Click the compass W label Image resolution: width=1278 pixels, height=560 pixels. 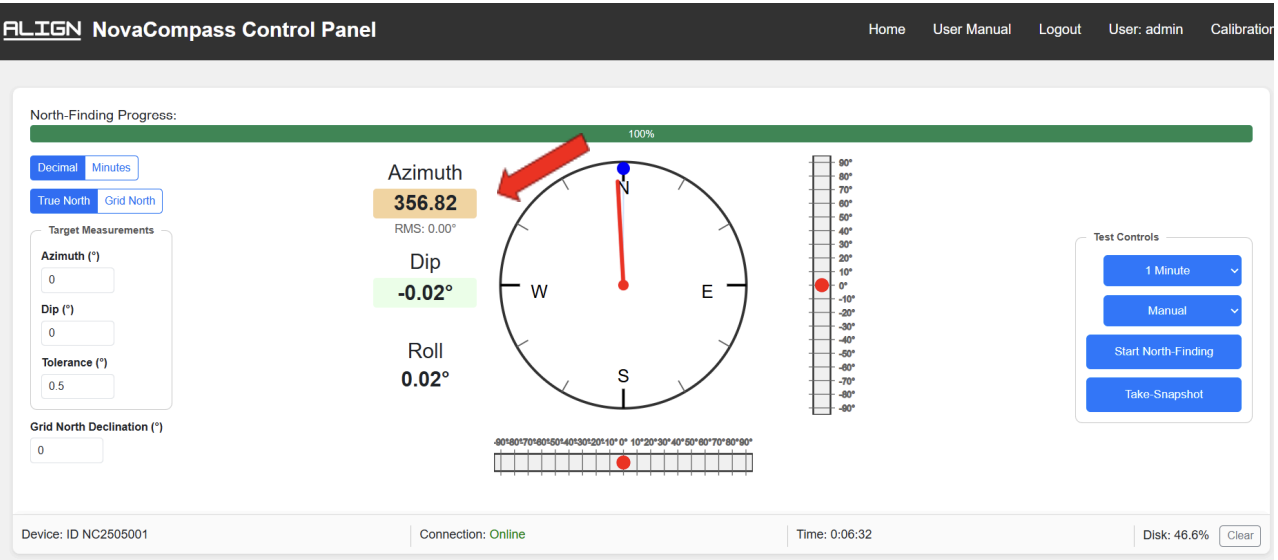pyautogui.click(x=539, y=292)
